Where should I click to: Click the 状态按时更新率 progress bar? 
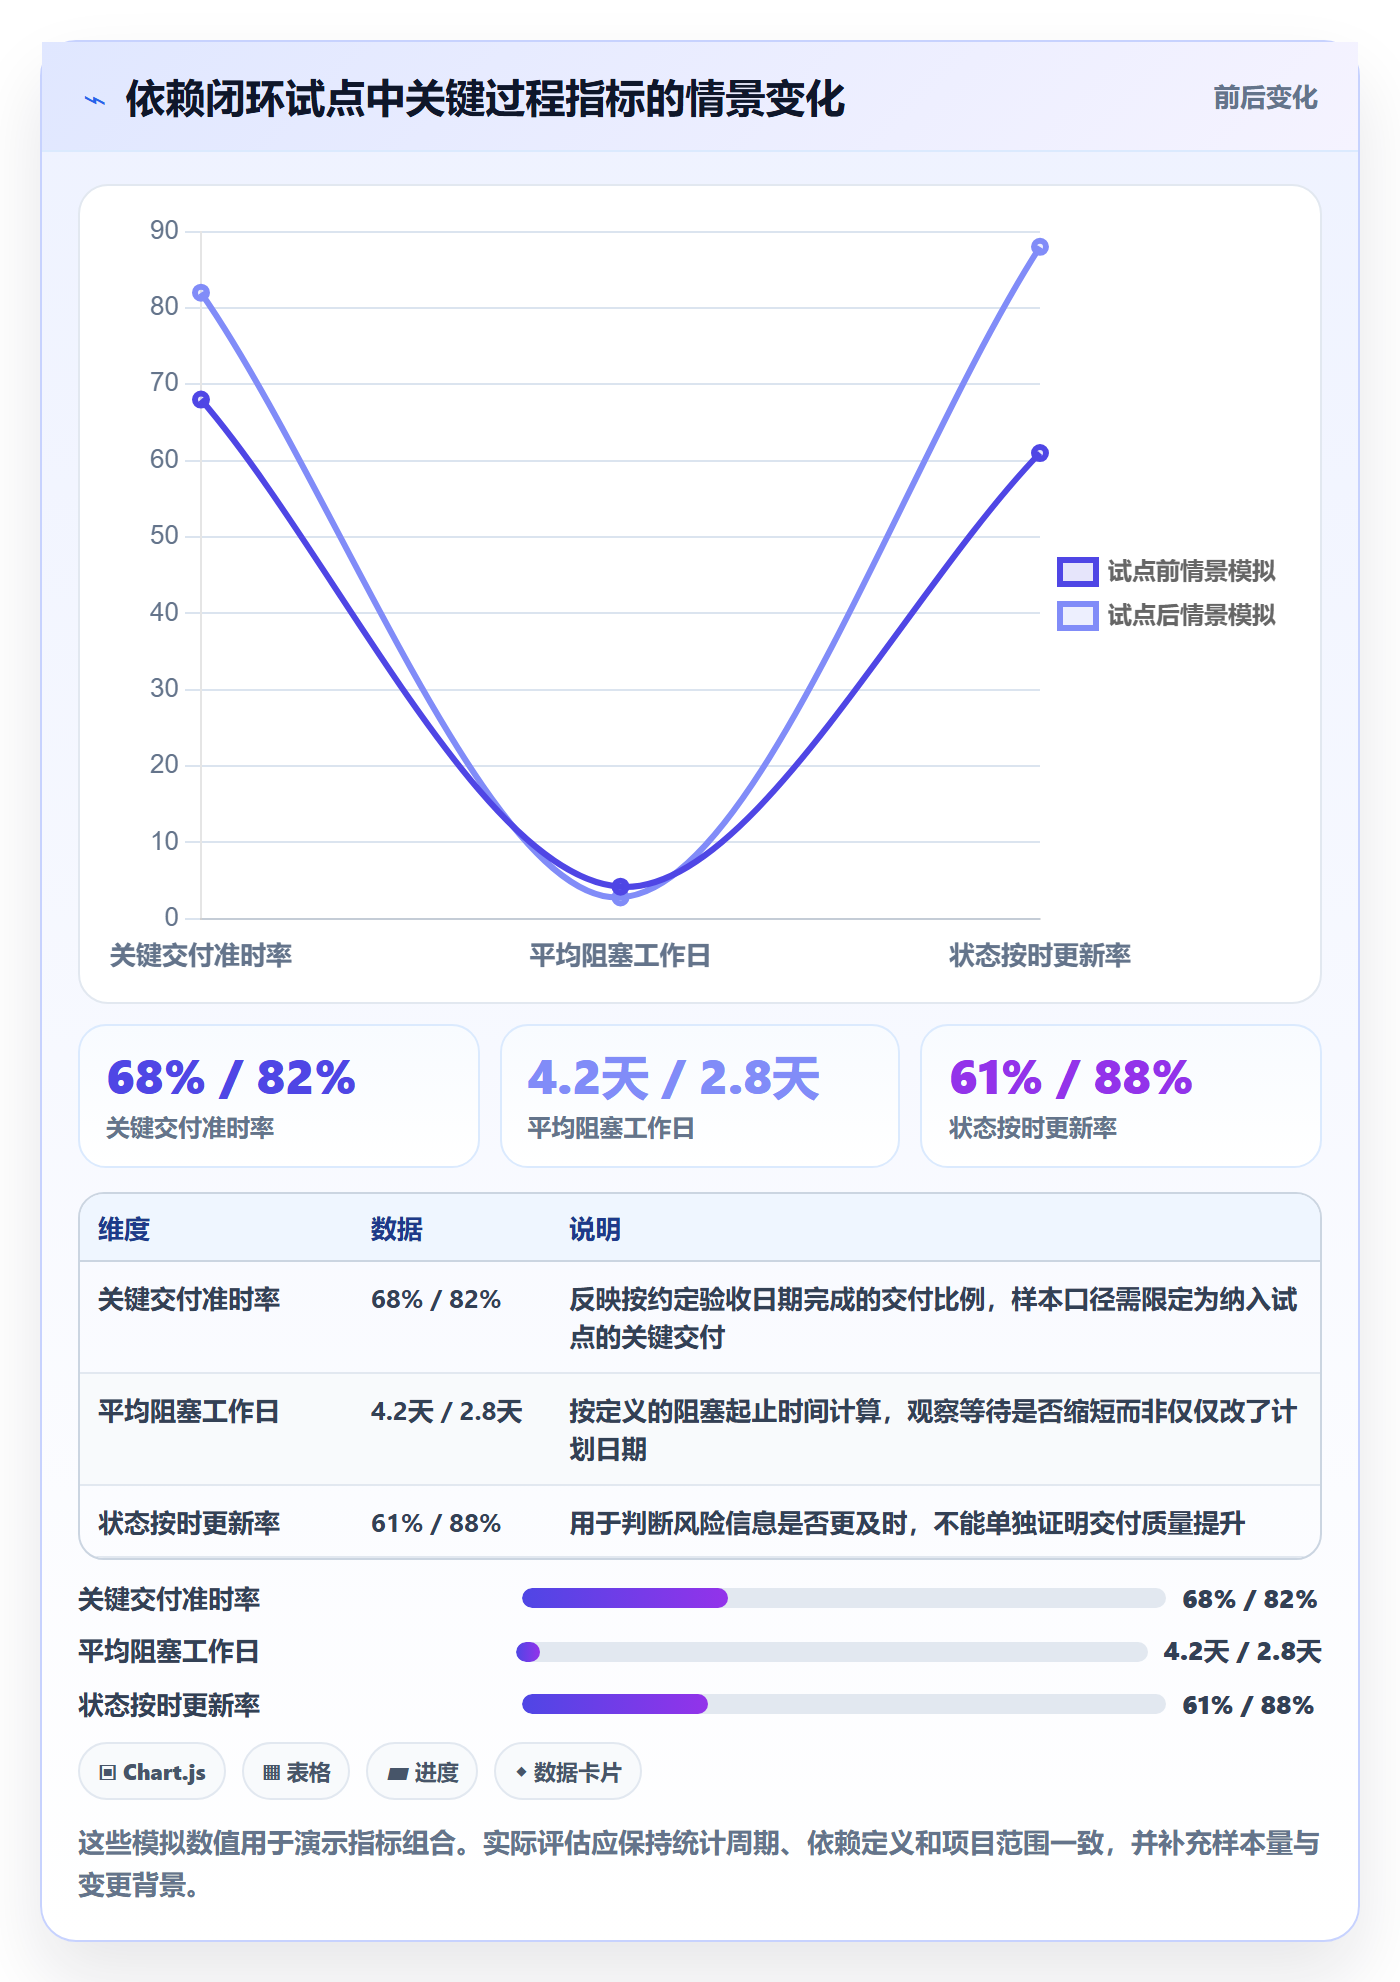tap(843, 1704)
